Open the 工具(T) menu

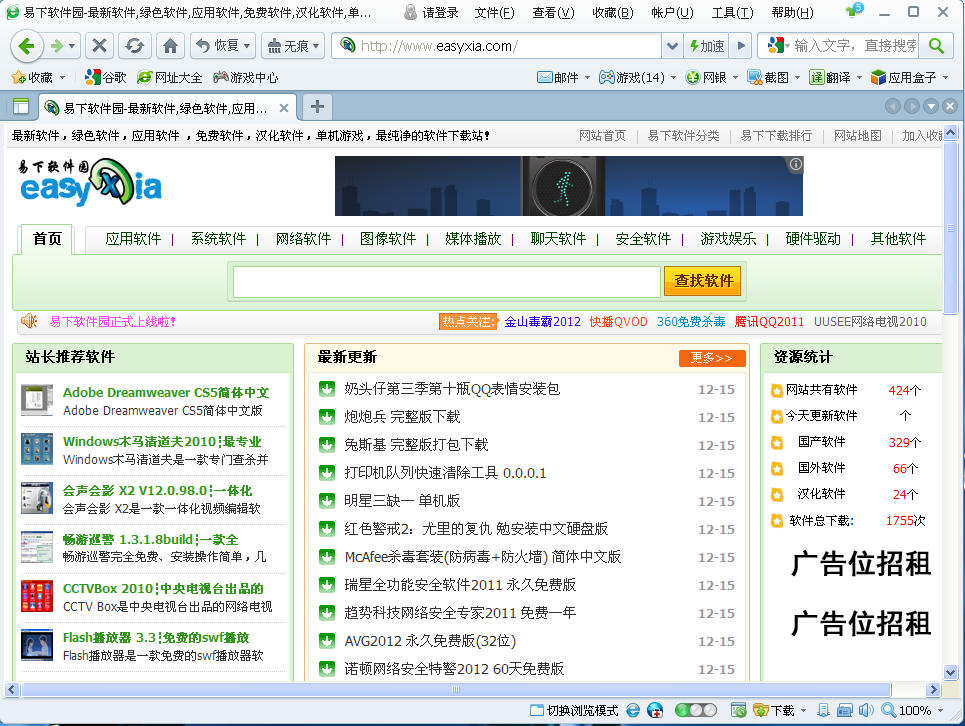tap(732, 13)
